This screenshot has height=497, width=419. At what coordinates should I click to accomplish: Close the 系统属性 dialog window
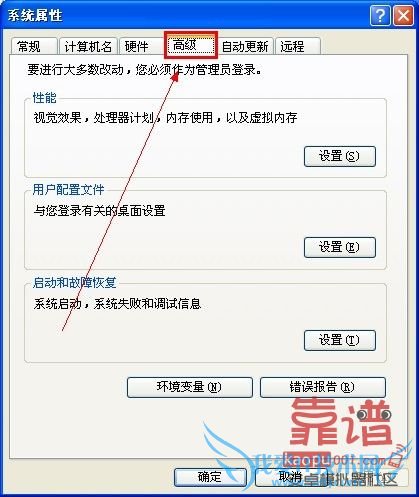[x=403, y=15]
